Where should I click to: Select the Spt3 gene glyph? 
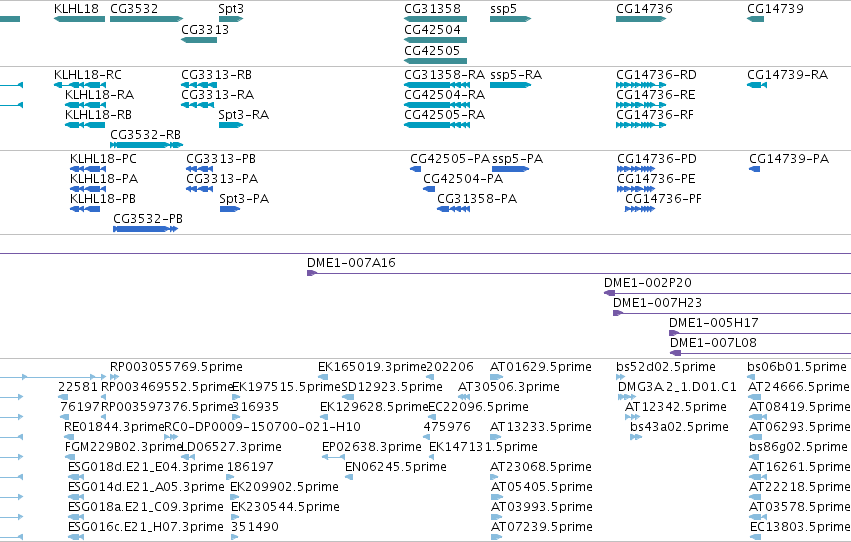point(231,19)
